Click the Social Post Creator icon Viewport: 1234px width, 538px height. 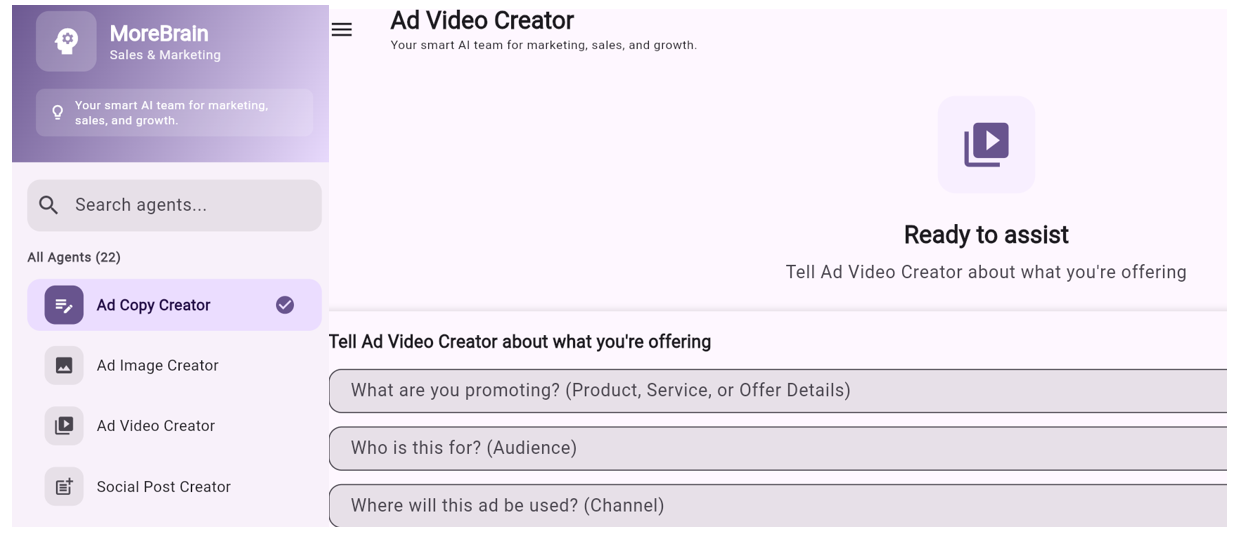[x=64, y=487]
